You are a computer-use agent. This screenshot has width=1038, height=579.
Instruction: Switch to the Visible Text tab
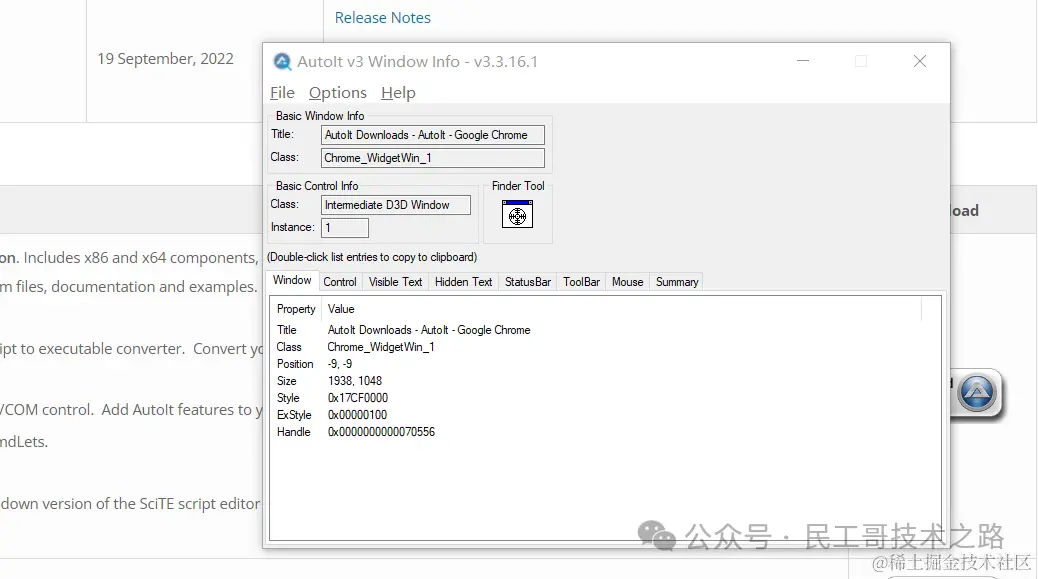[395, 282]
